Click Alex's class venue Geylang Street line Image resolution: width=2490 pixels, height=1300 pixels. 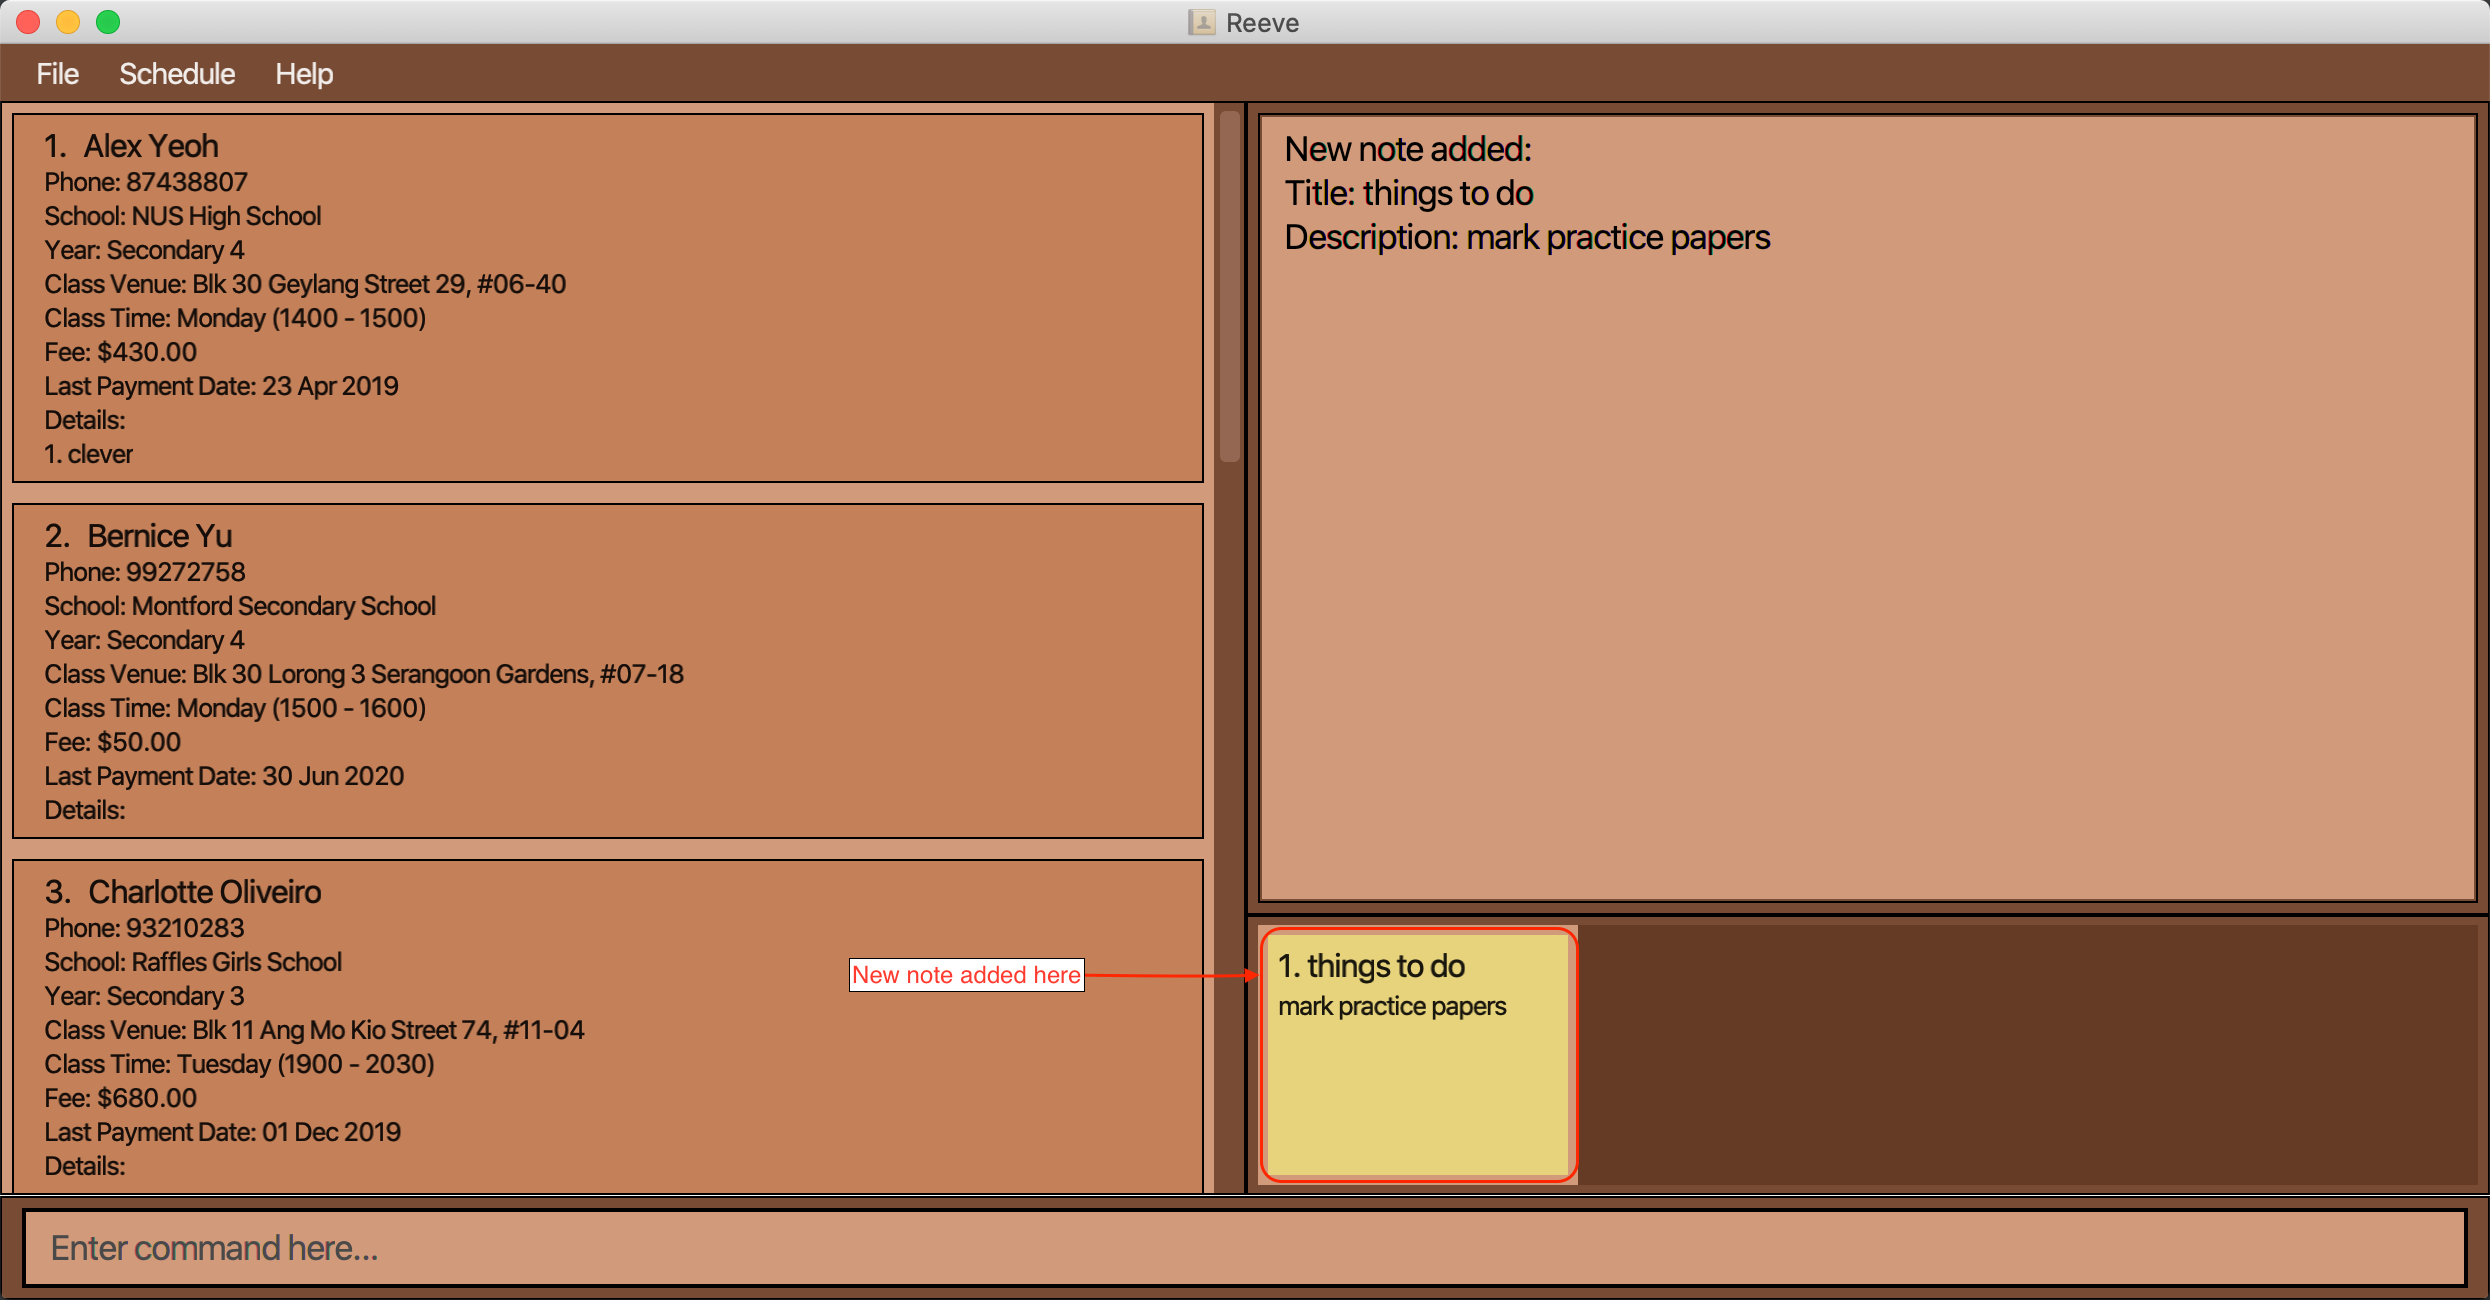click(305, 284)
